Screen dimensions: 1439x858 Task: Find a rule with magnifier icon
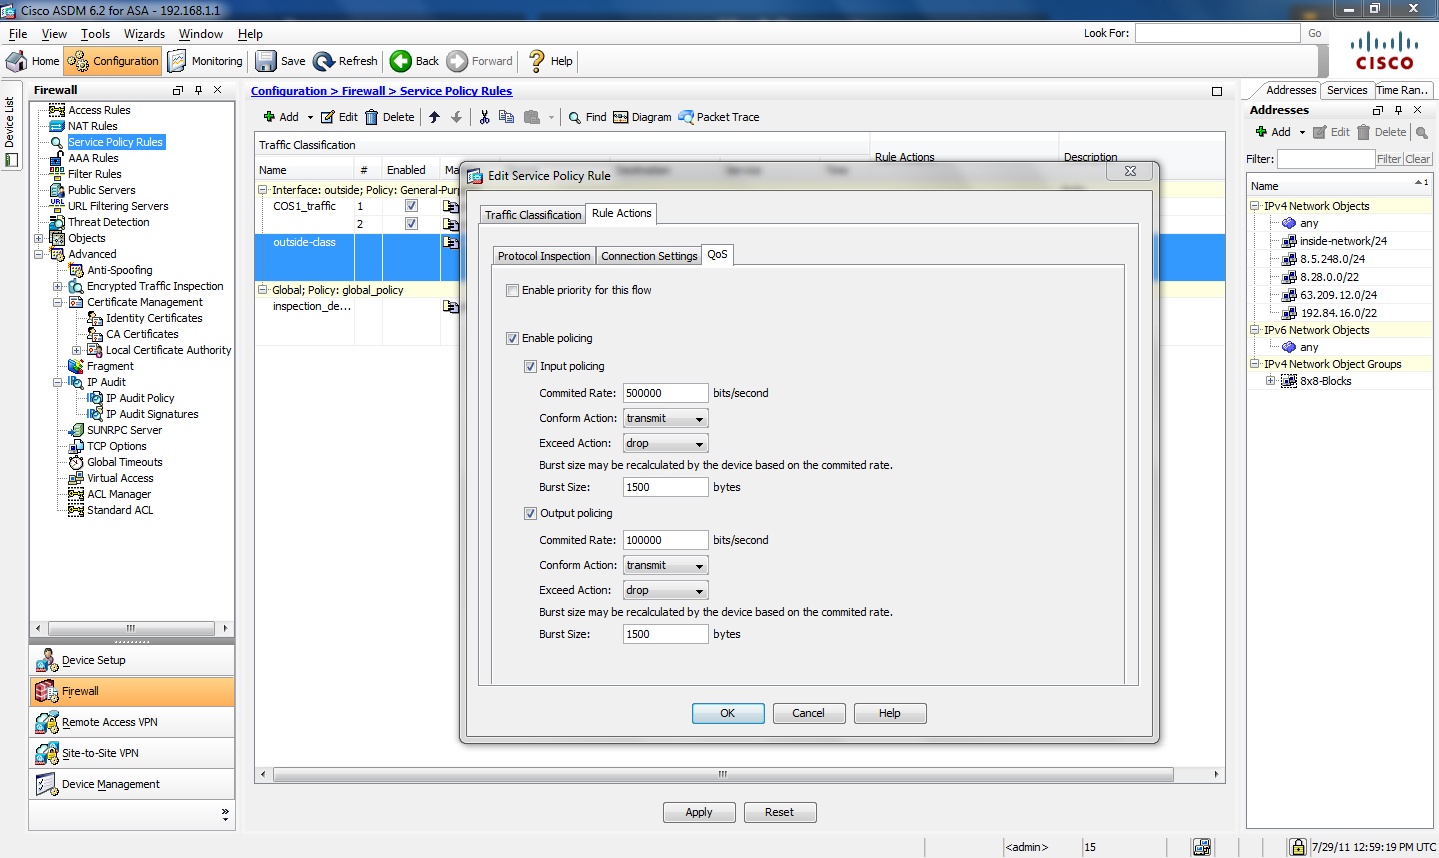588,117
